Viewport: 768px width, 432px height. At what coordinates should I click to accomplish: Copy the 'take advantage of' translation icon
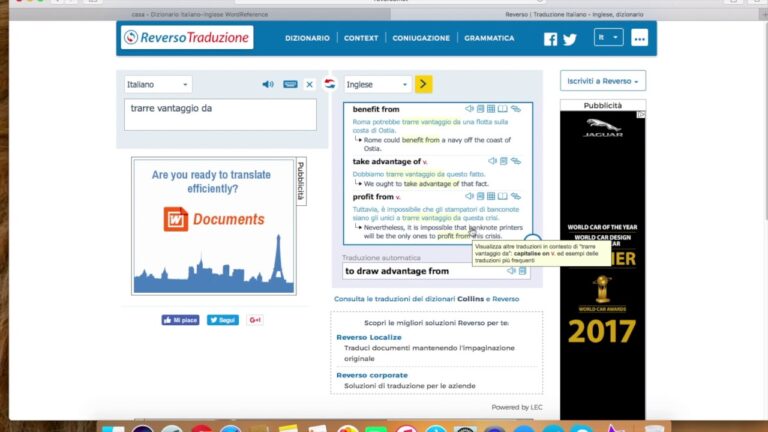[504, 161]
